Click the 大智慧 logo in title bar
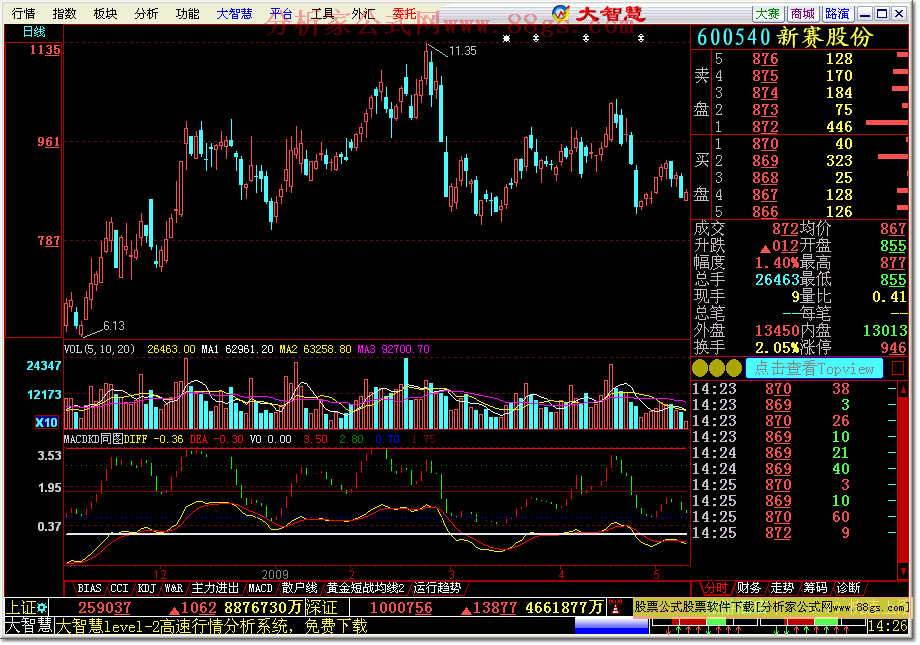The image size is (920, 645). (598, 13)
